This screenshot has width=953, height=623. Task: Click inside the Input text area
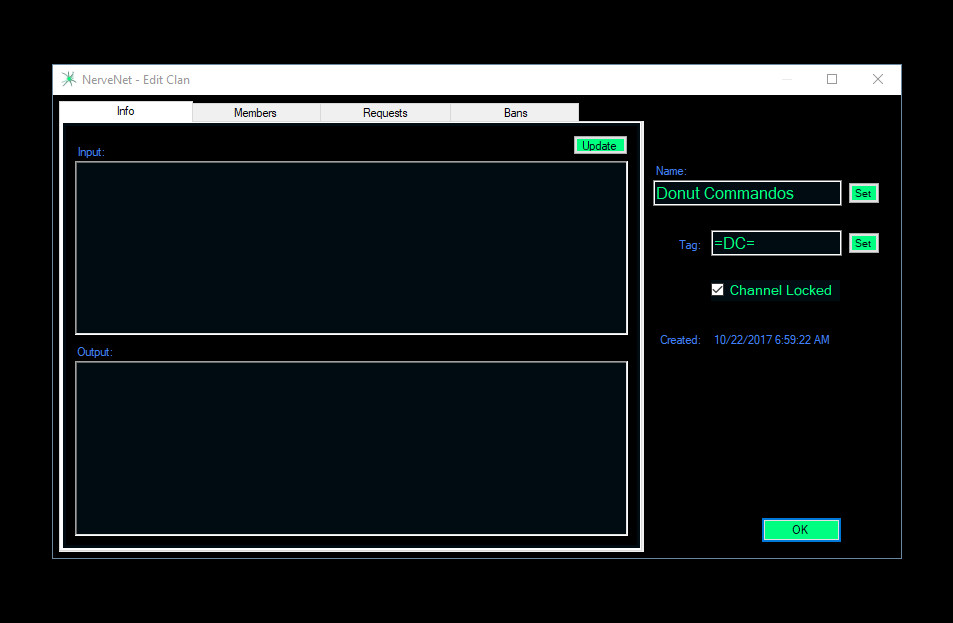coord(351,247)
